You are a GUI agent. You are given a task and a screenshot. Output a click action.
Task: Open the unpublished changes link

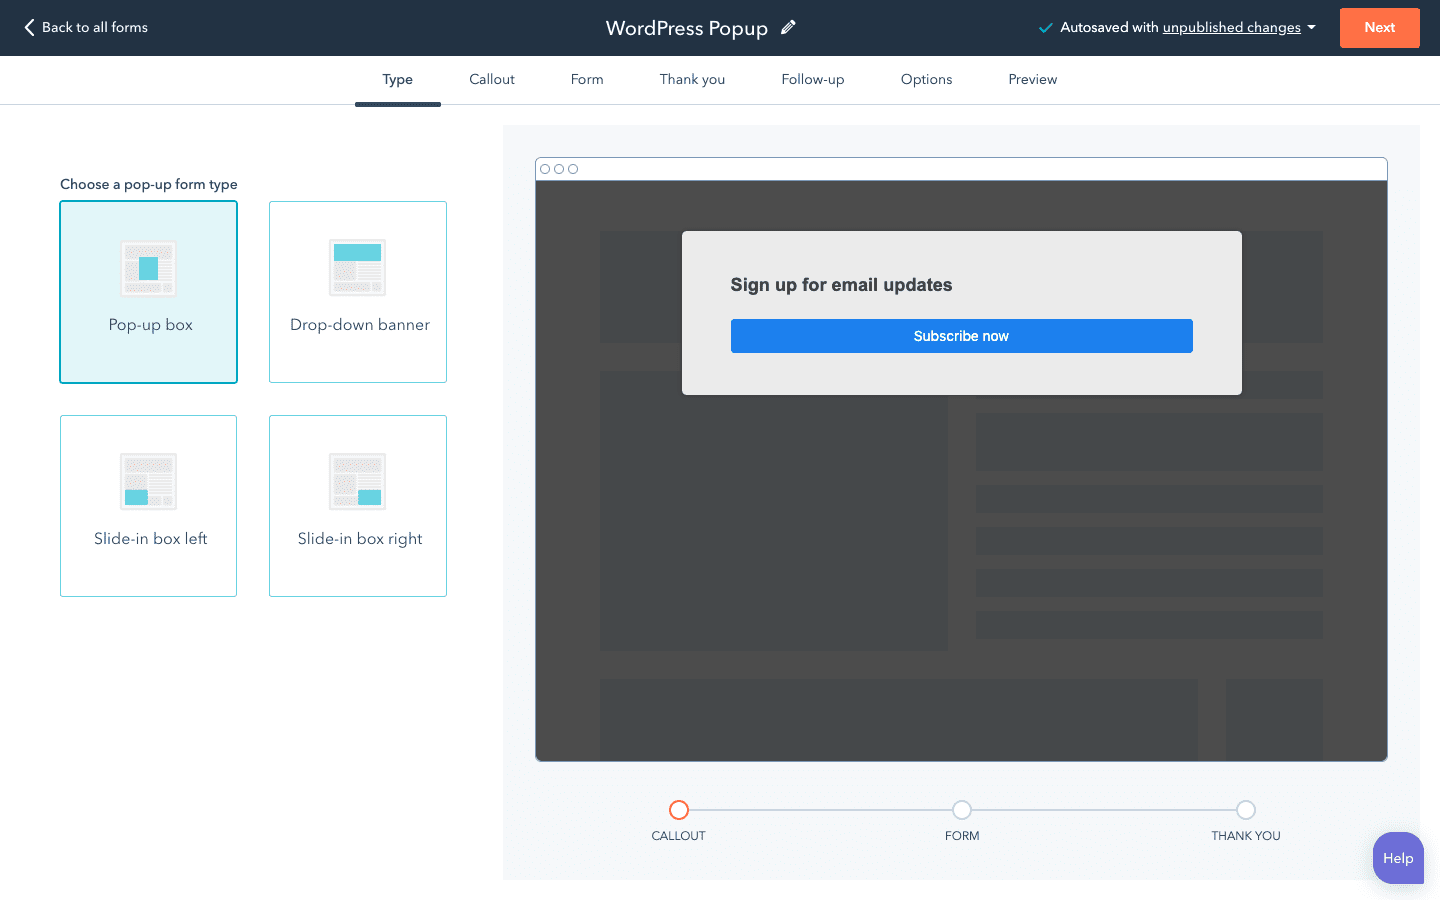1231,28
